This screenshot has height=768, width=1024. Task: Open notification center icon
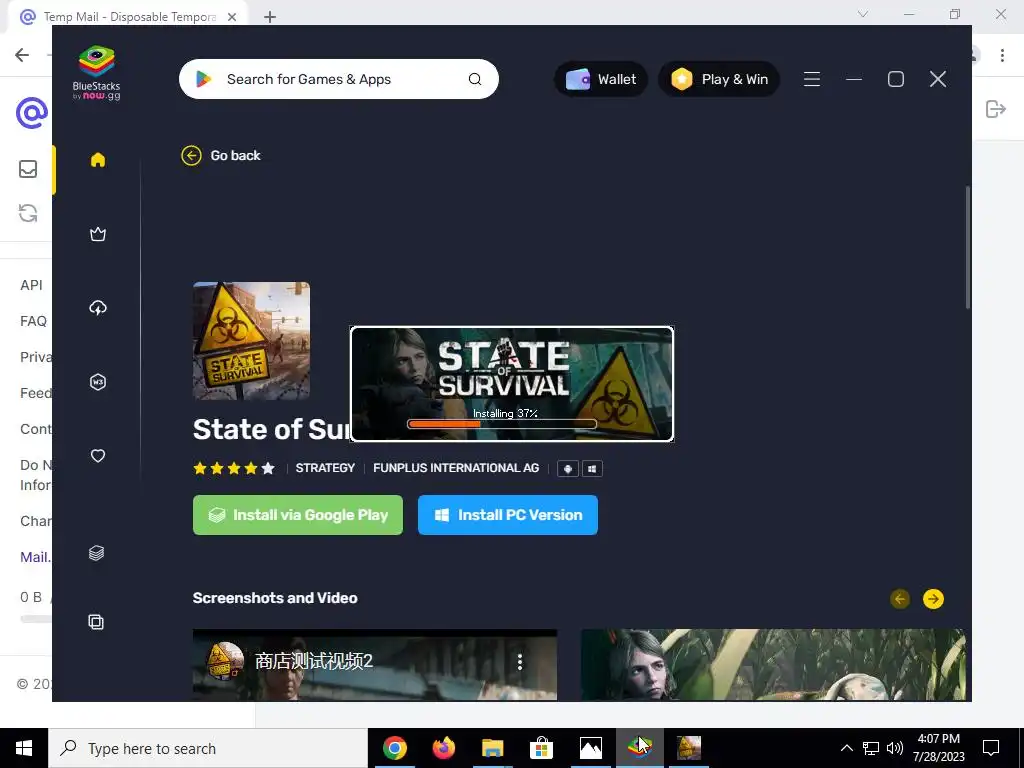tap(991, 748)
